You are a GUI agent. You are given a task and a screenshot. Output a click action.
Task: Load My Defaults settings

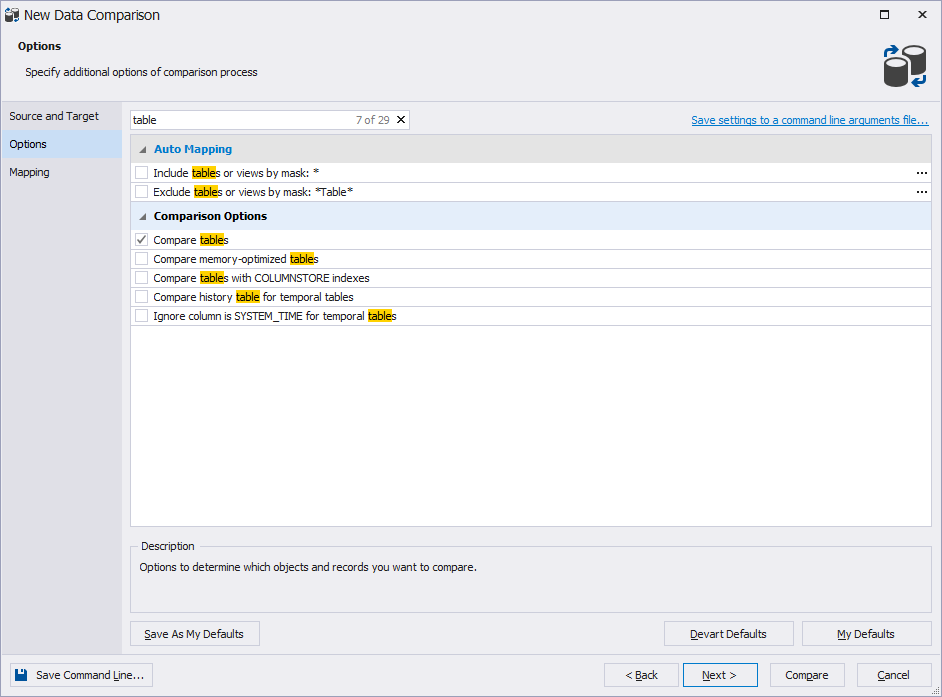866,634
